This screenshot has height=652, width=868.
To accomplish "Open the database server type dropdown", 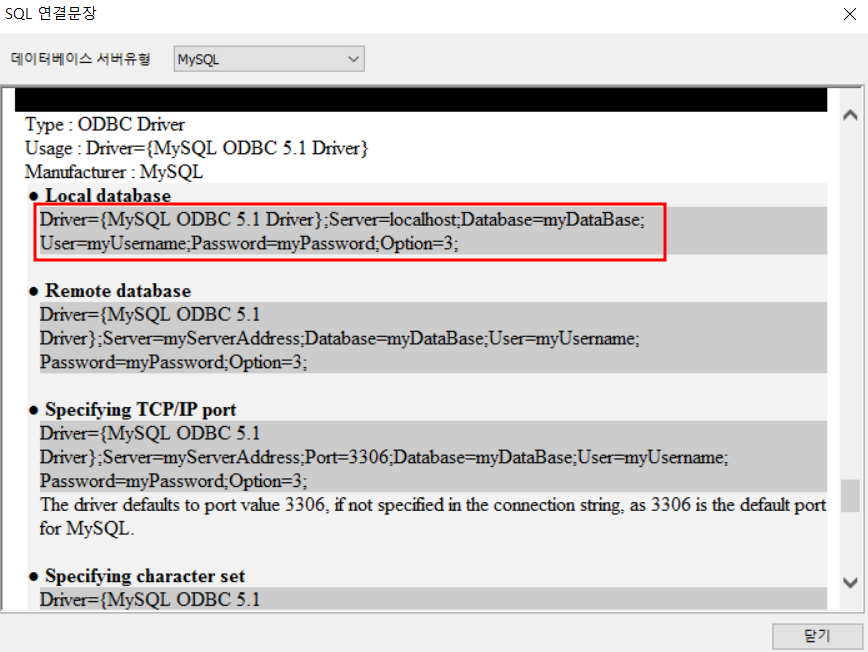I will tap(268, 59).
